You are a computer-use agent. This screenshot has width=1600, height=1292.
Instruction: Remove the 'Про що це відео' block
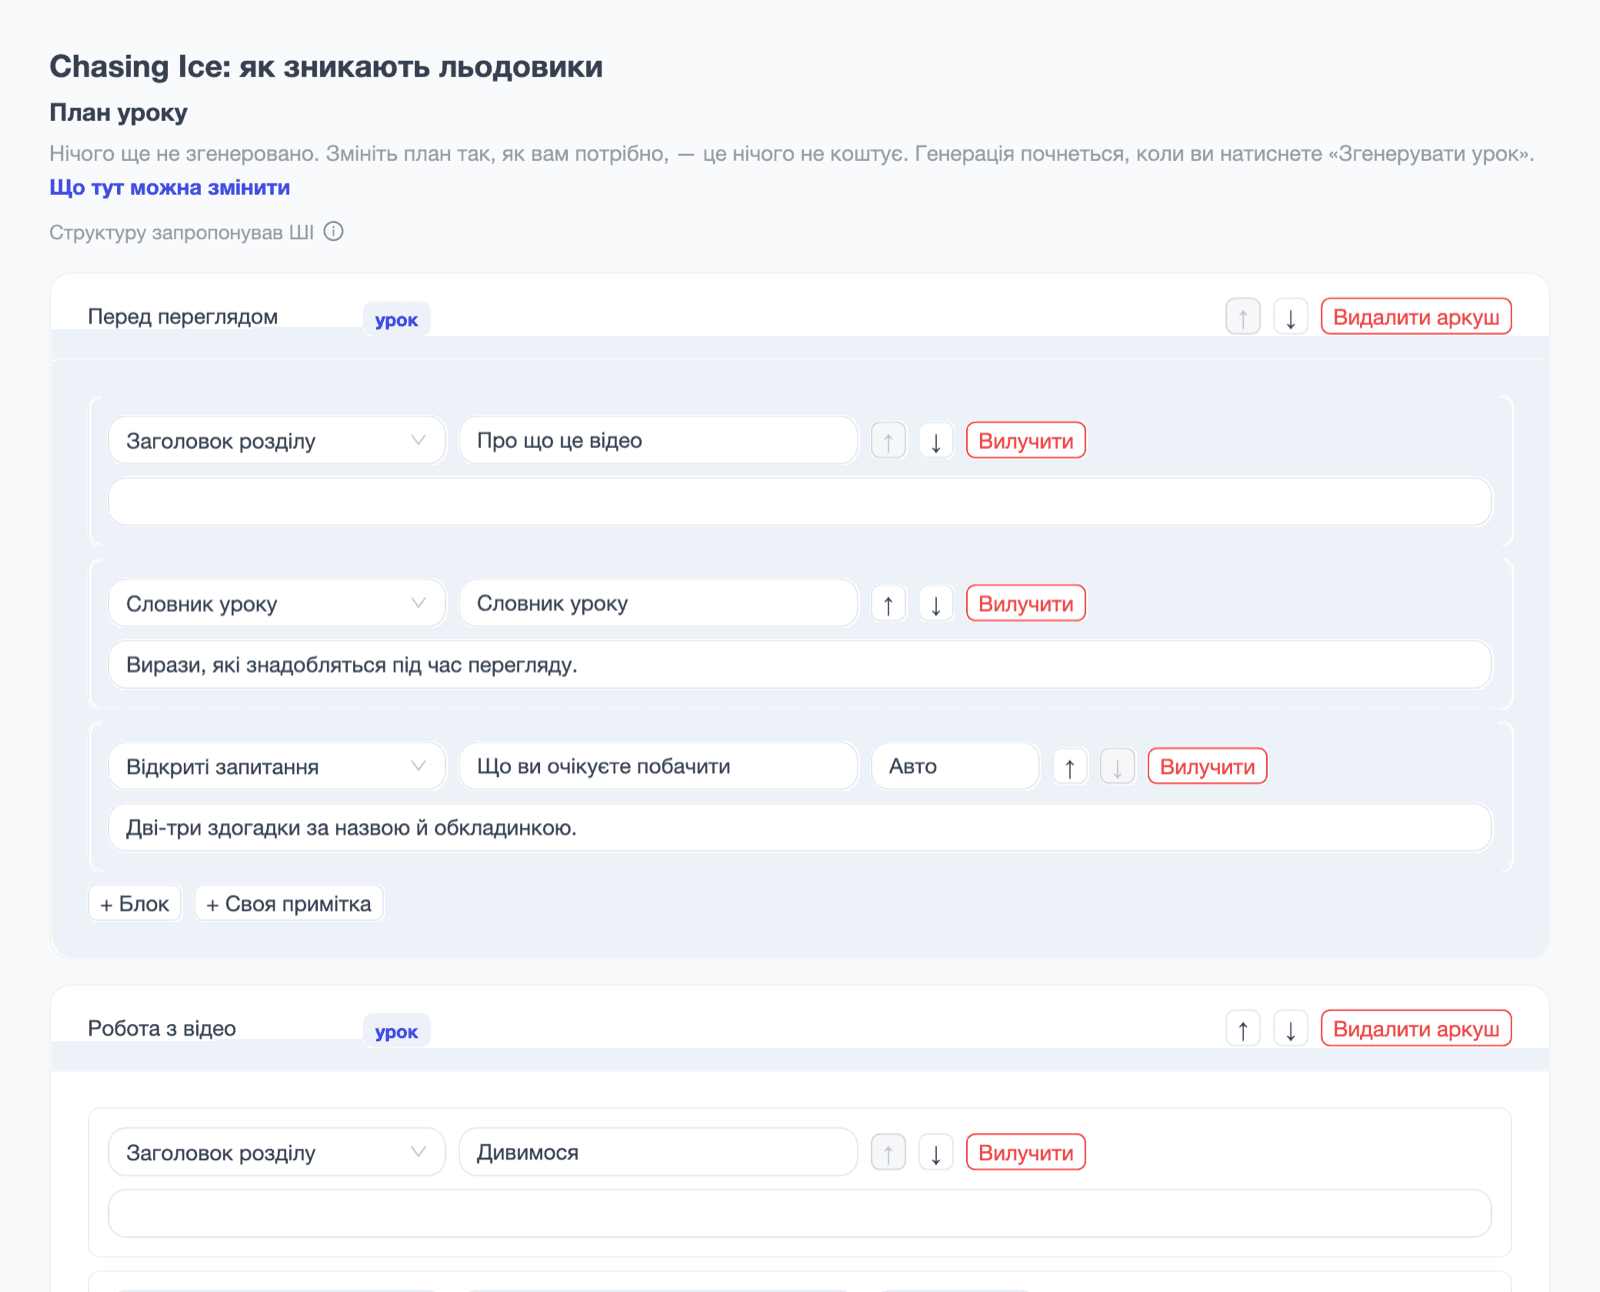(1026, 441)
